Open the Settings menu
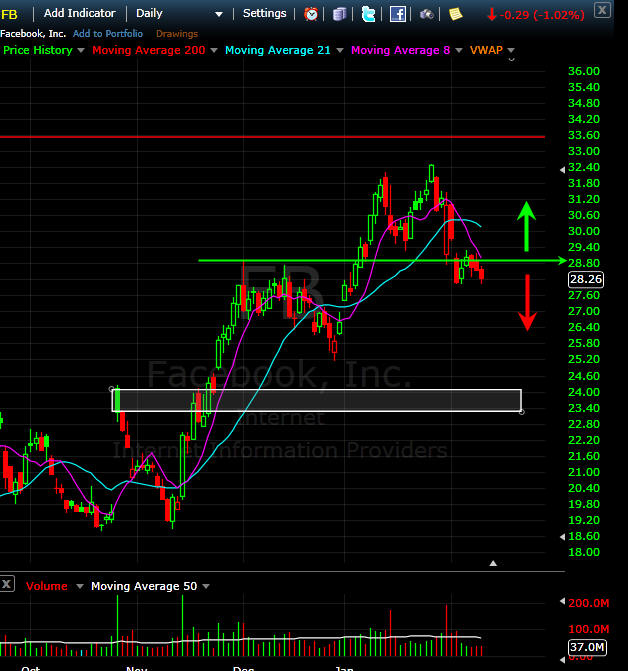 (264, 14)
